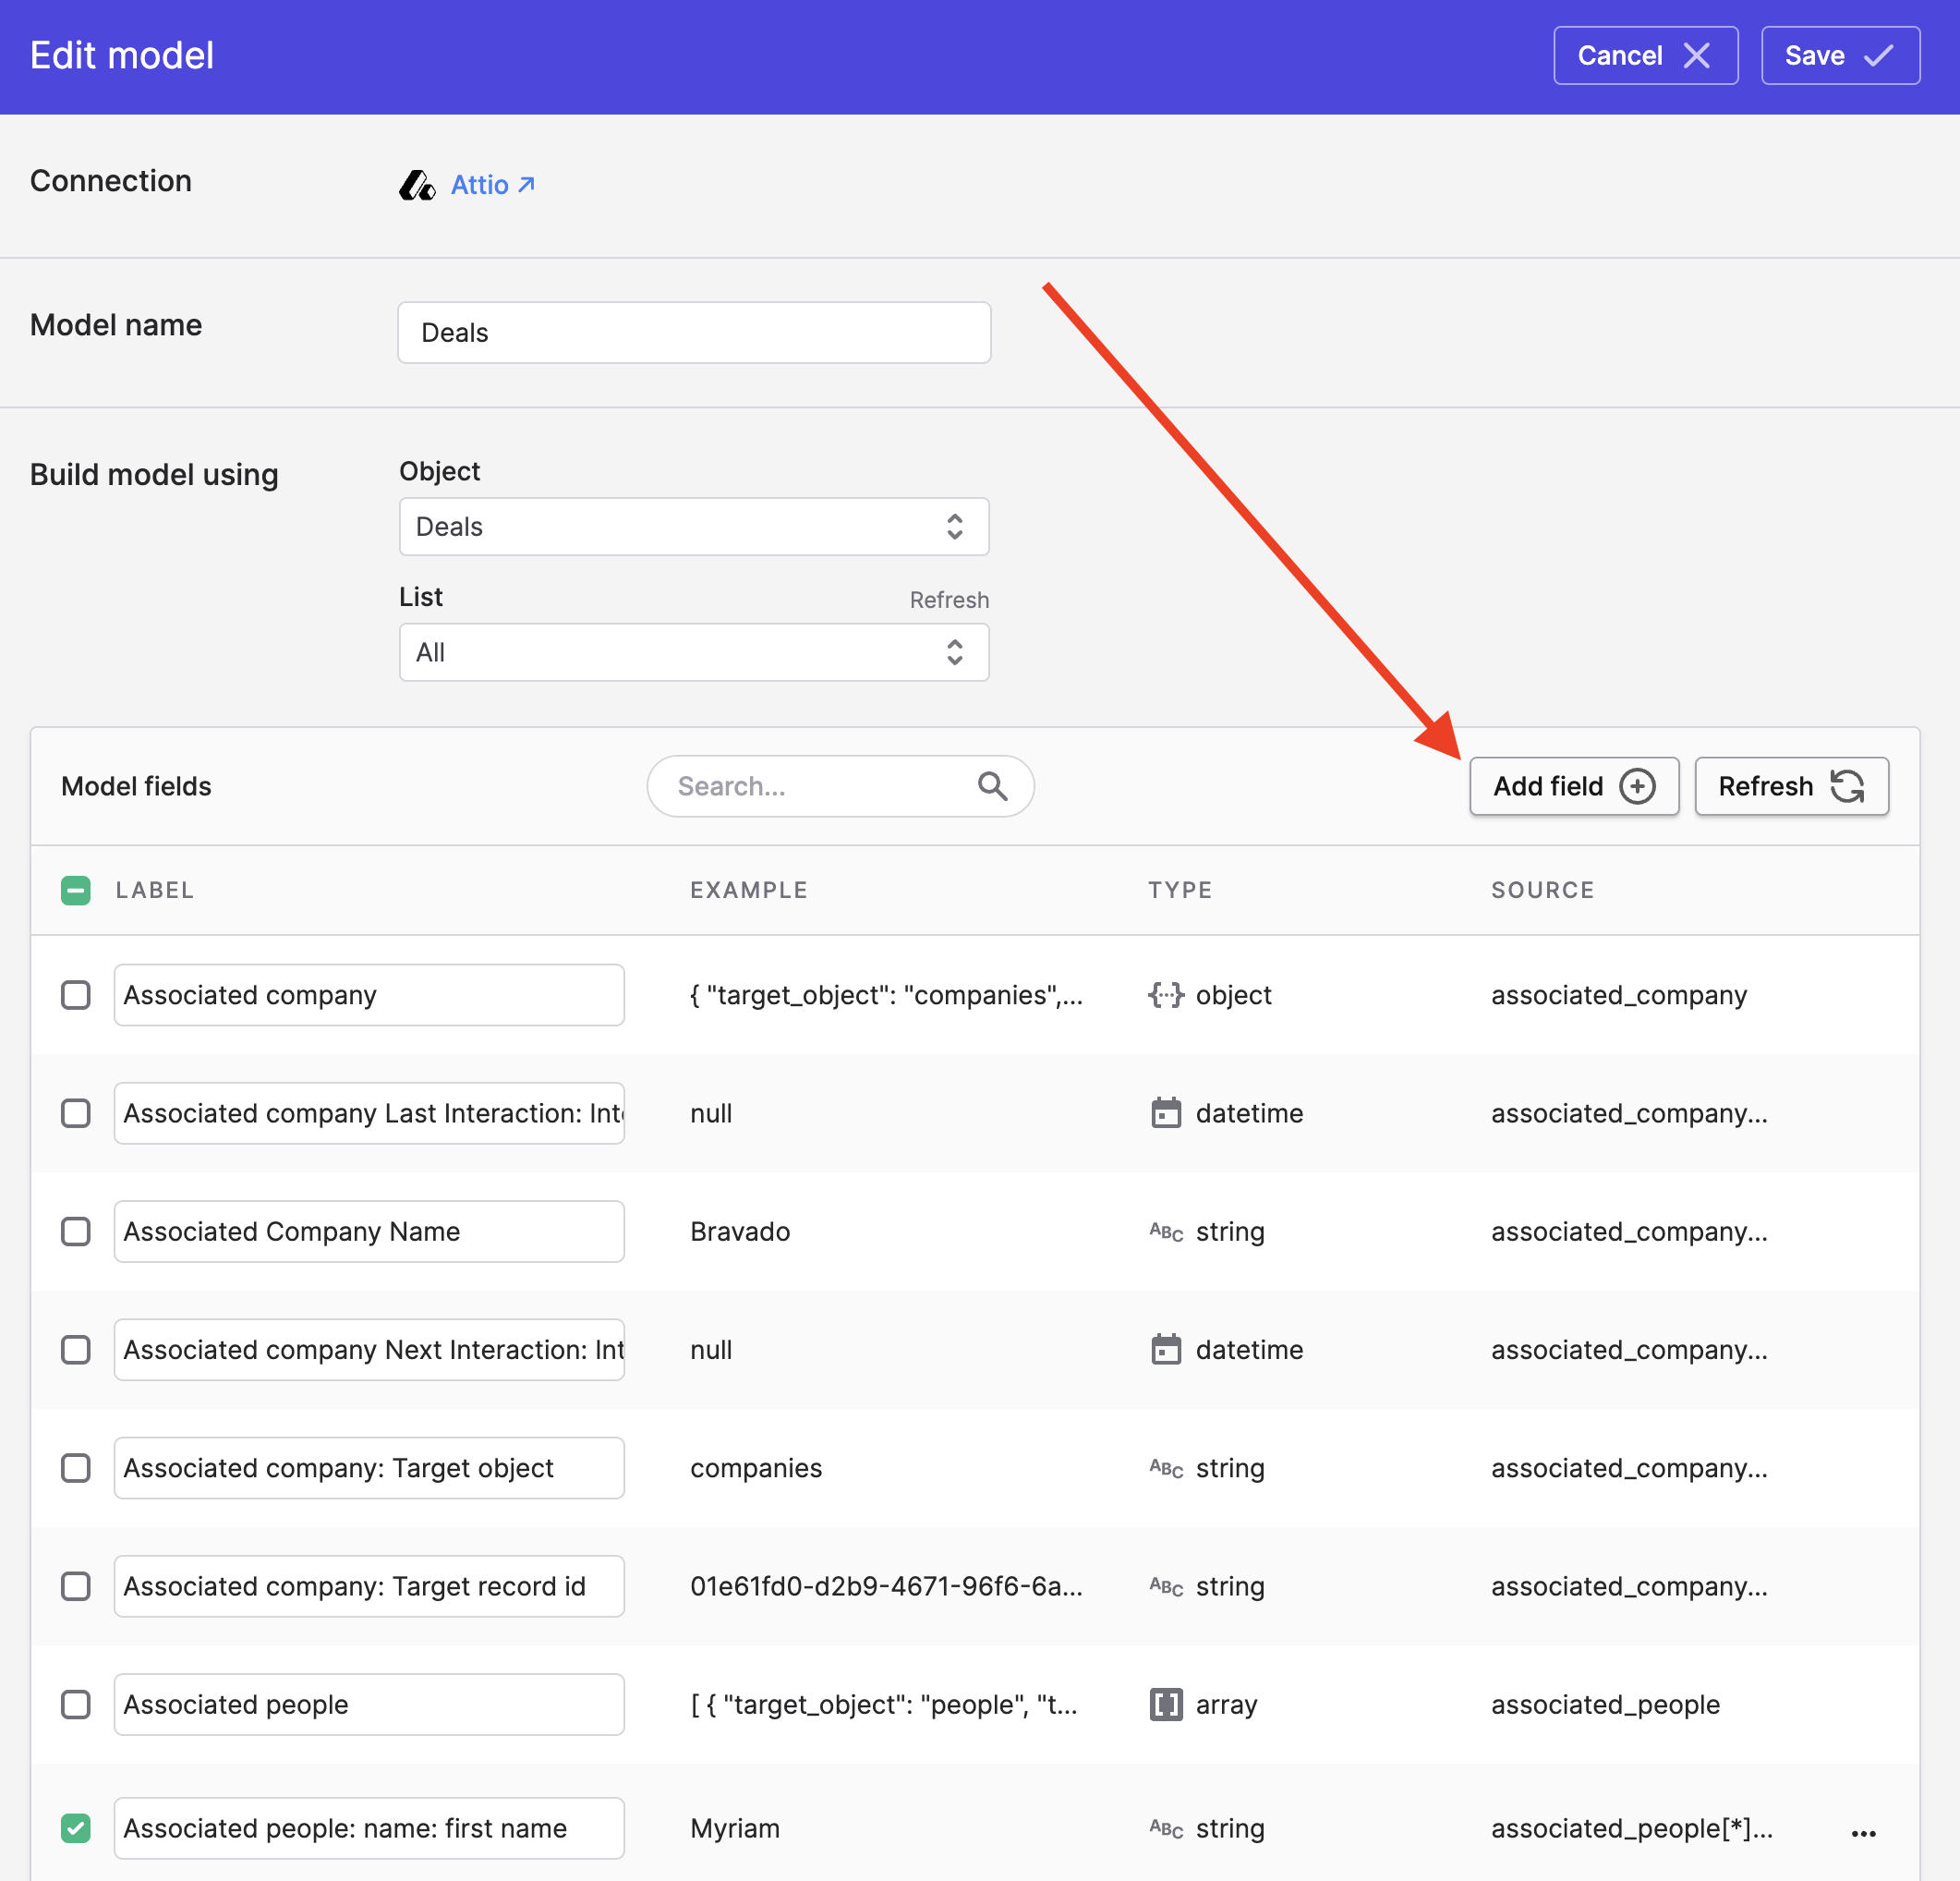The height and width of the screenshot is (1881, 1960).
Task: Save the model changes
Action: tap(1839, 56)
